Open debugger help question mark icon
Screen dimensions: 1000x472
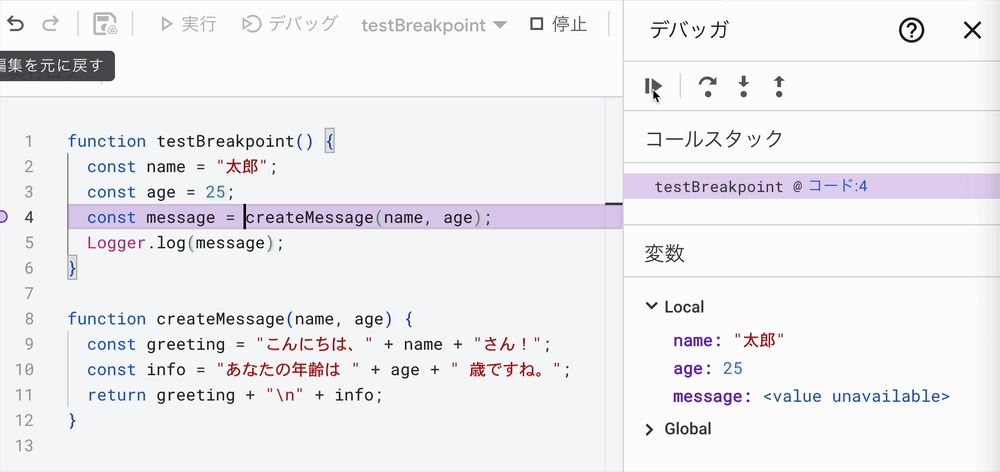[x=911, y=30]
